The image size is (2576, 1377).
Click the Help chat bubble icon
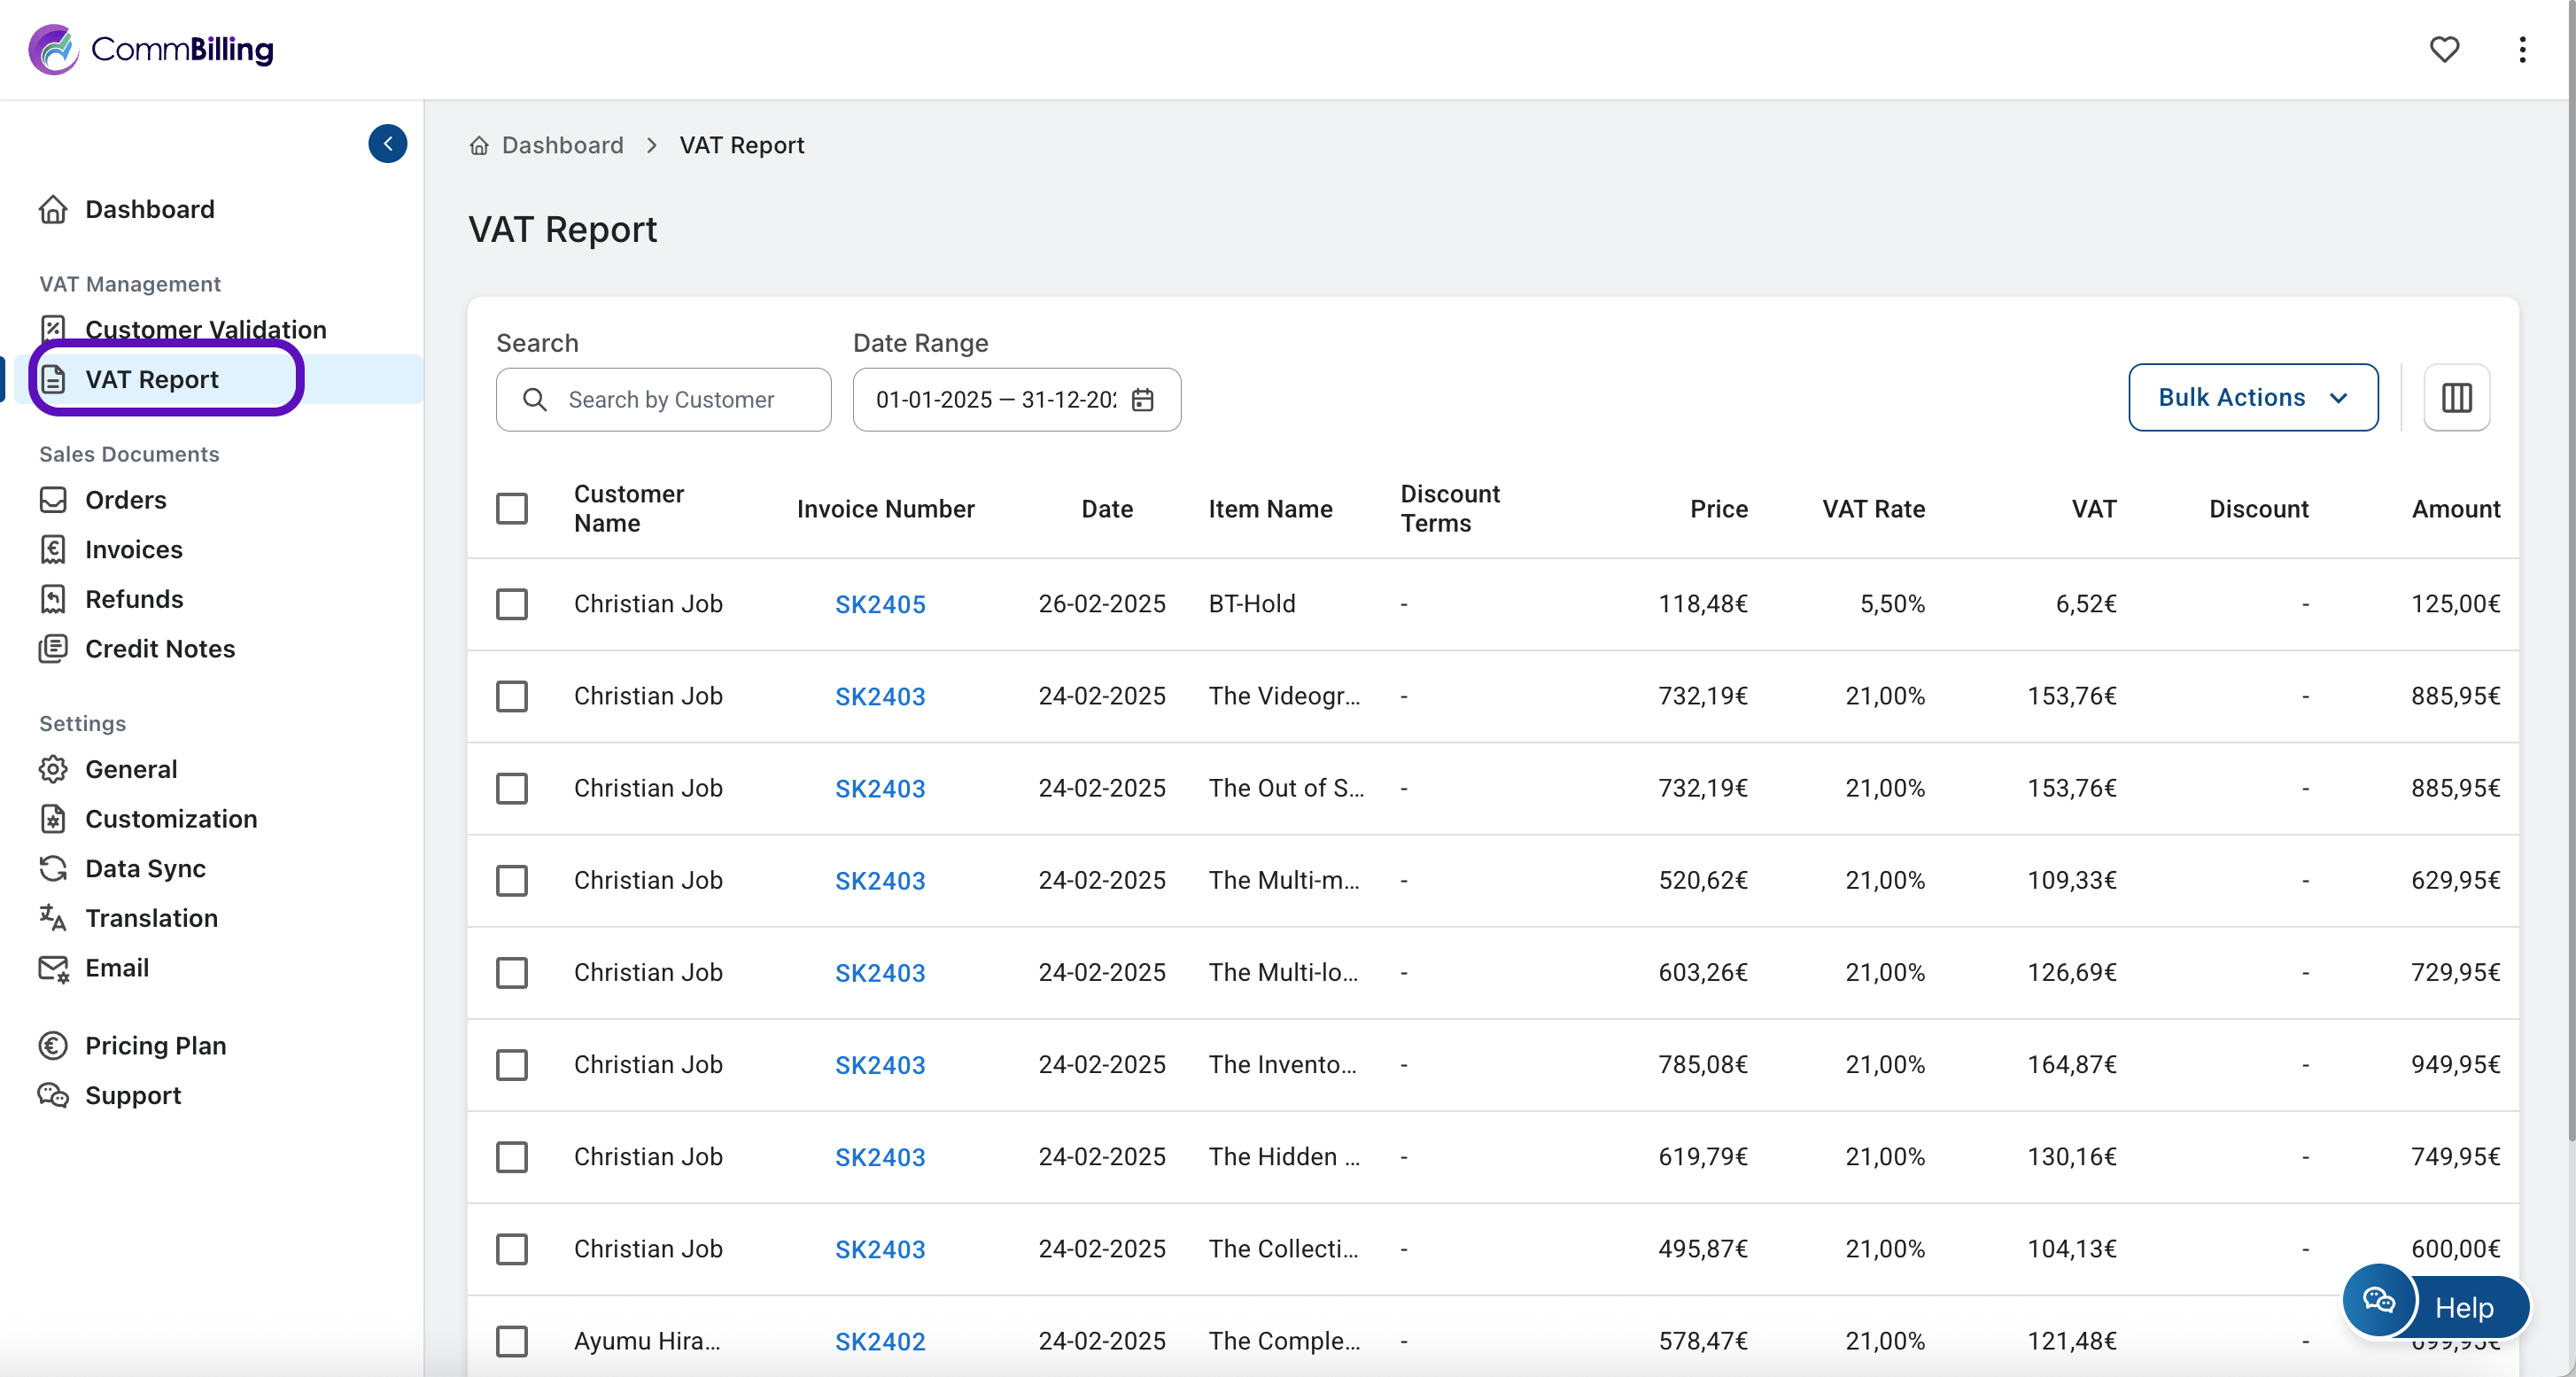point(2378,1300)
